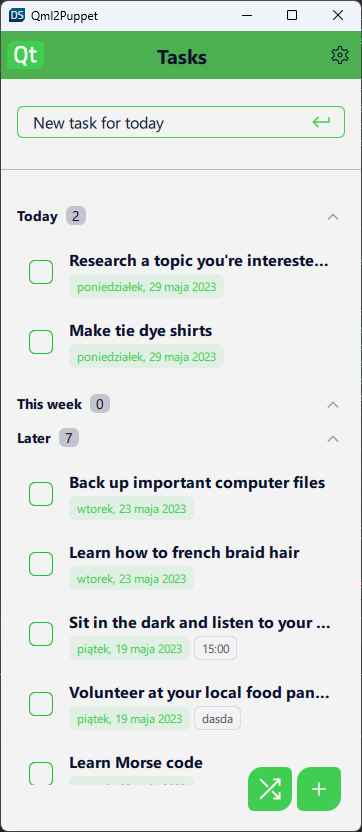Collapse the This week section

tap(333, 405)
